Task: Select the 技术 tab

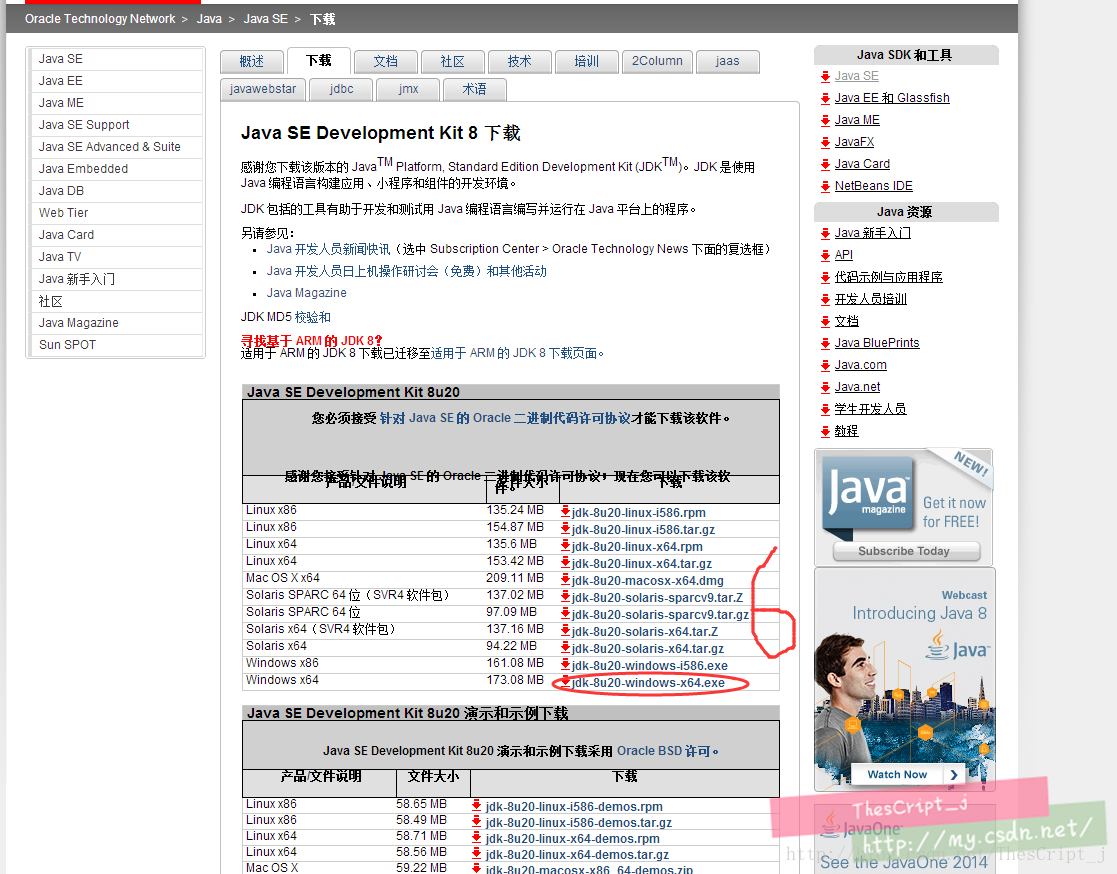Action: click(x=519, y=61)
